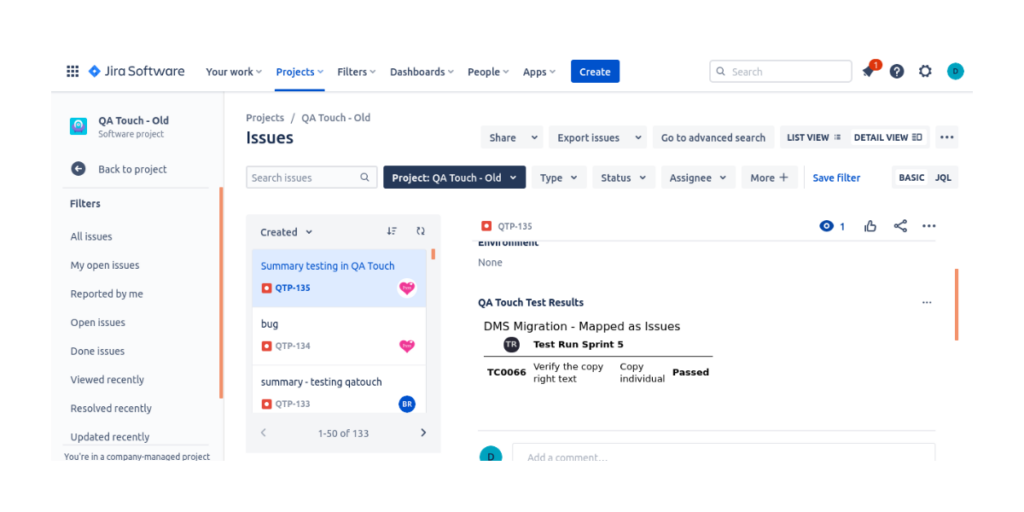This screenshot has height=512, width=1024.
Task: Click QA Touch - Old breadcrumb link
Action: pos(336,118)
